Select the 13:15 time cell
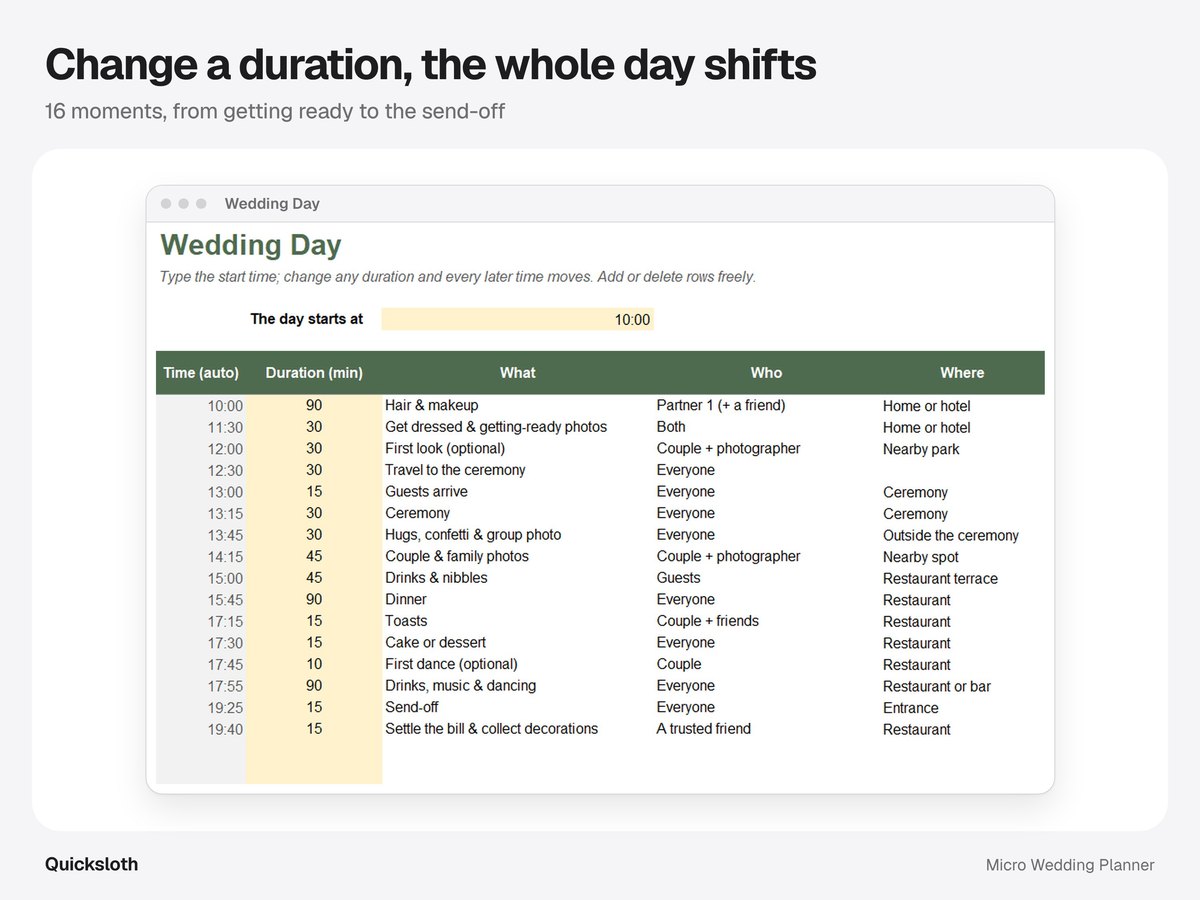The width and height of the screenshot is (1200, 900). [225, 514]
